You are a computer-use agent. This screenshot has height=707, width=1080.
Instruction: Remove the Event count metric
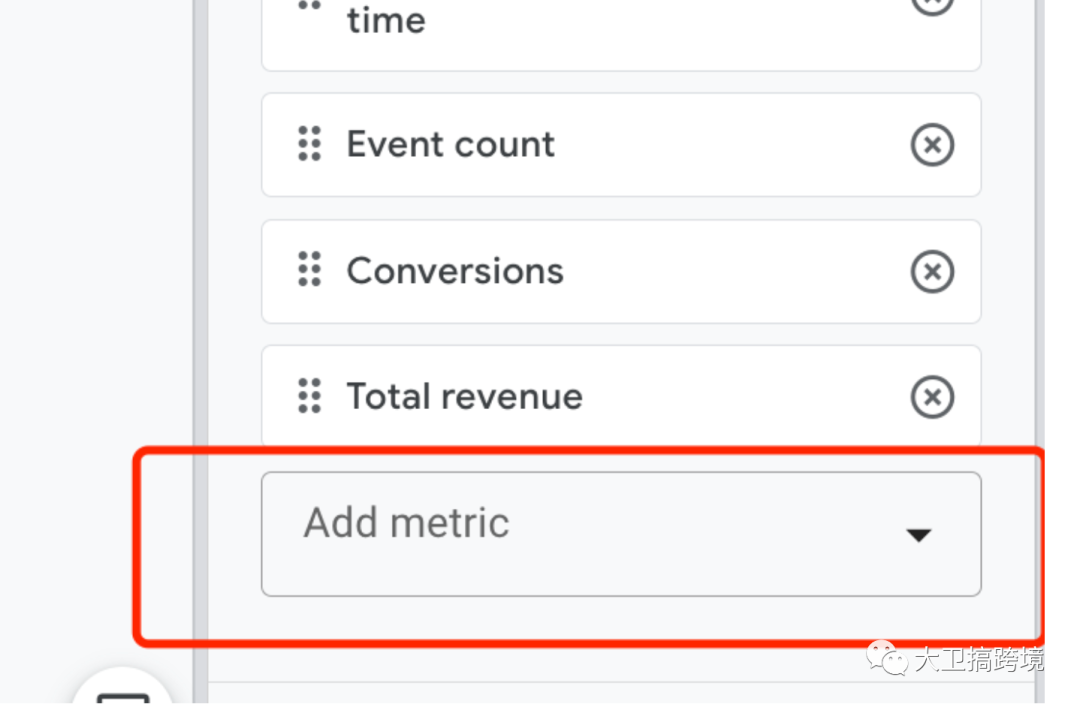coord(932,145)
